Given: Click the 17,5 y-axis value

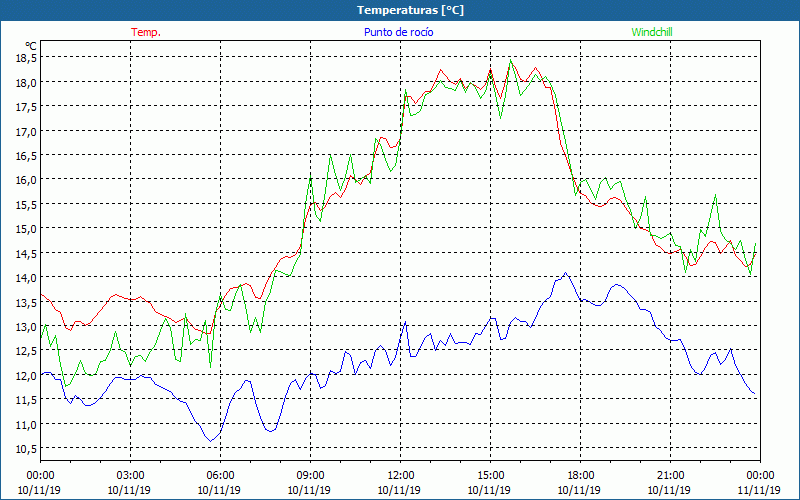Looking at the screenshot, I should (26, 107).
